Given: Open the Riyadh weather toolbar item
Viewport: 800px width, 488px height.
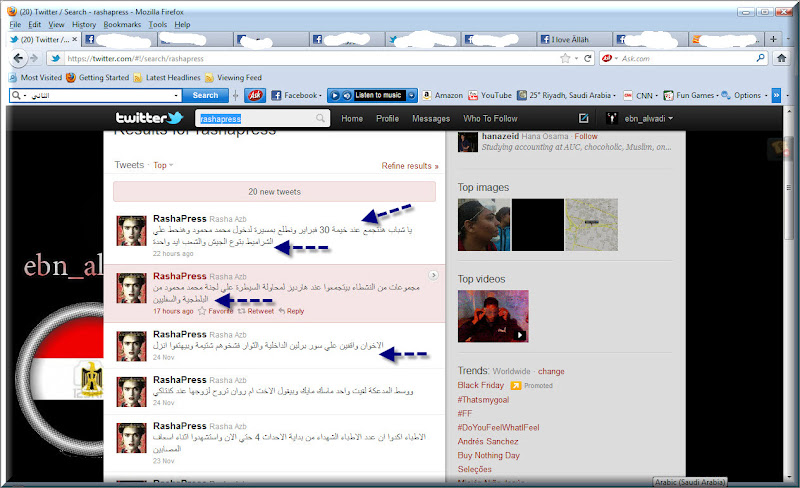Looking at the screenshot, I should (x=566, y=95).
